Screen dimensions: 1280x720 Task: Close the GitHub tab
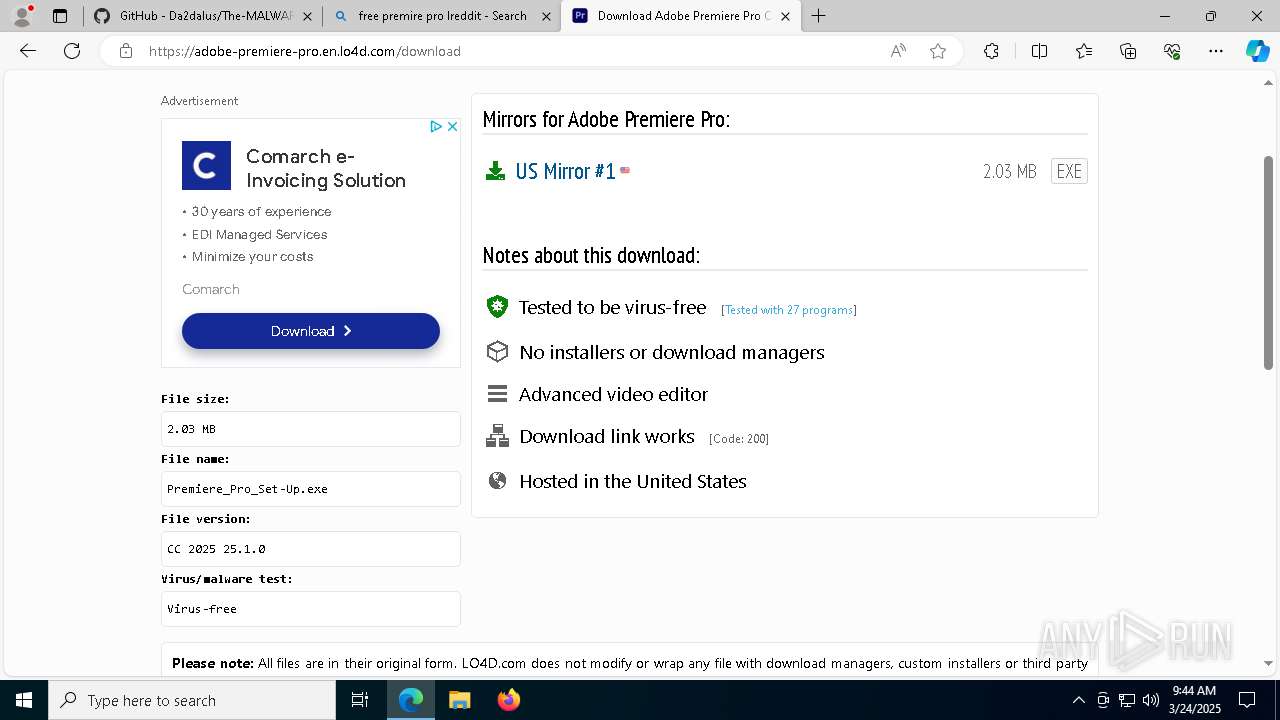pos(307,16)
